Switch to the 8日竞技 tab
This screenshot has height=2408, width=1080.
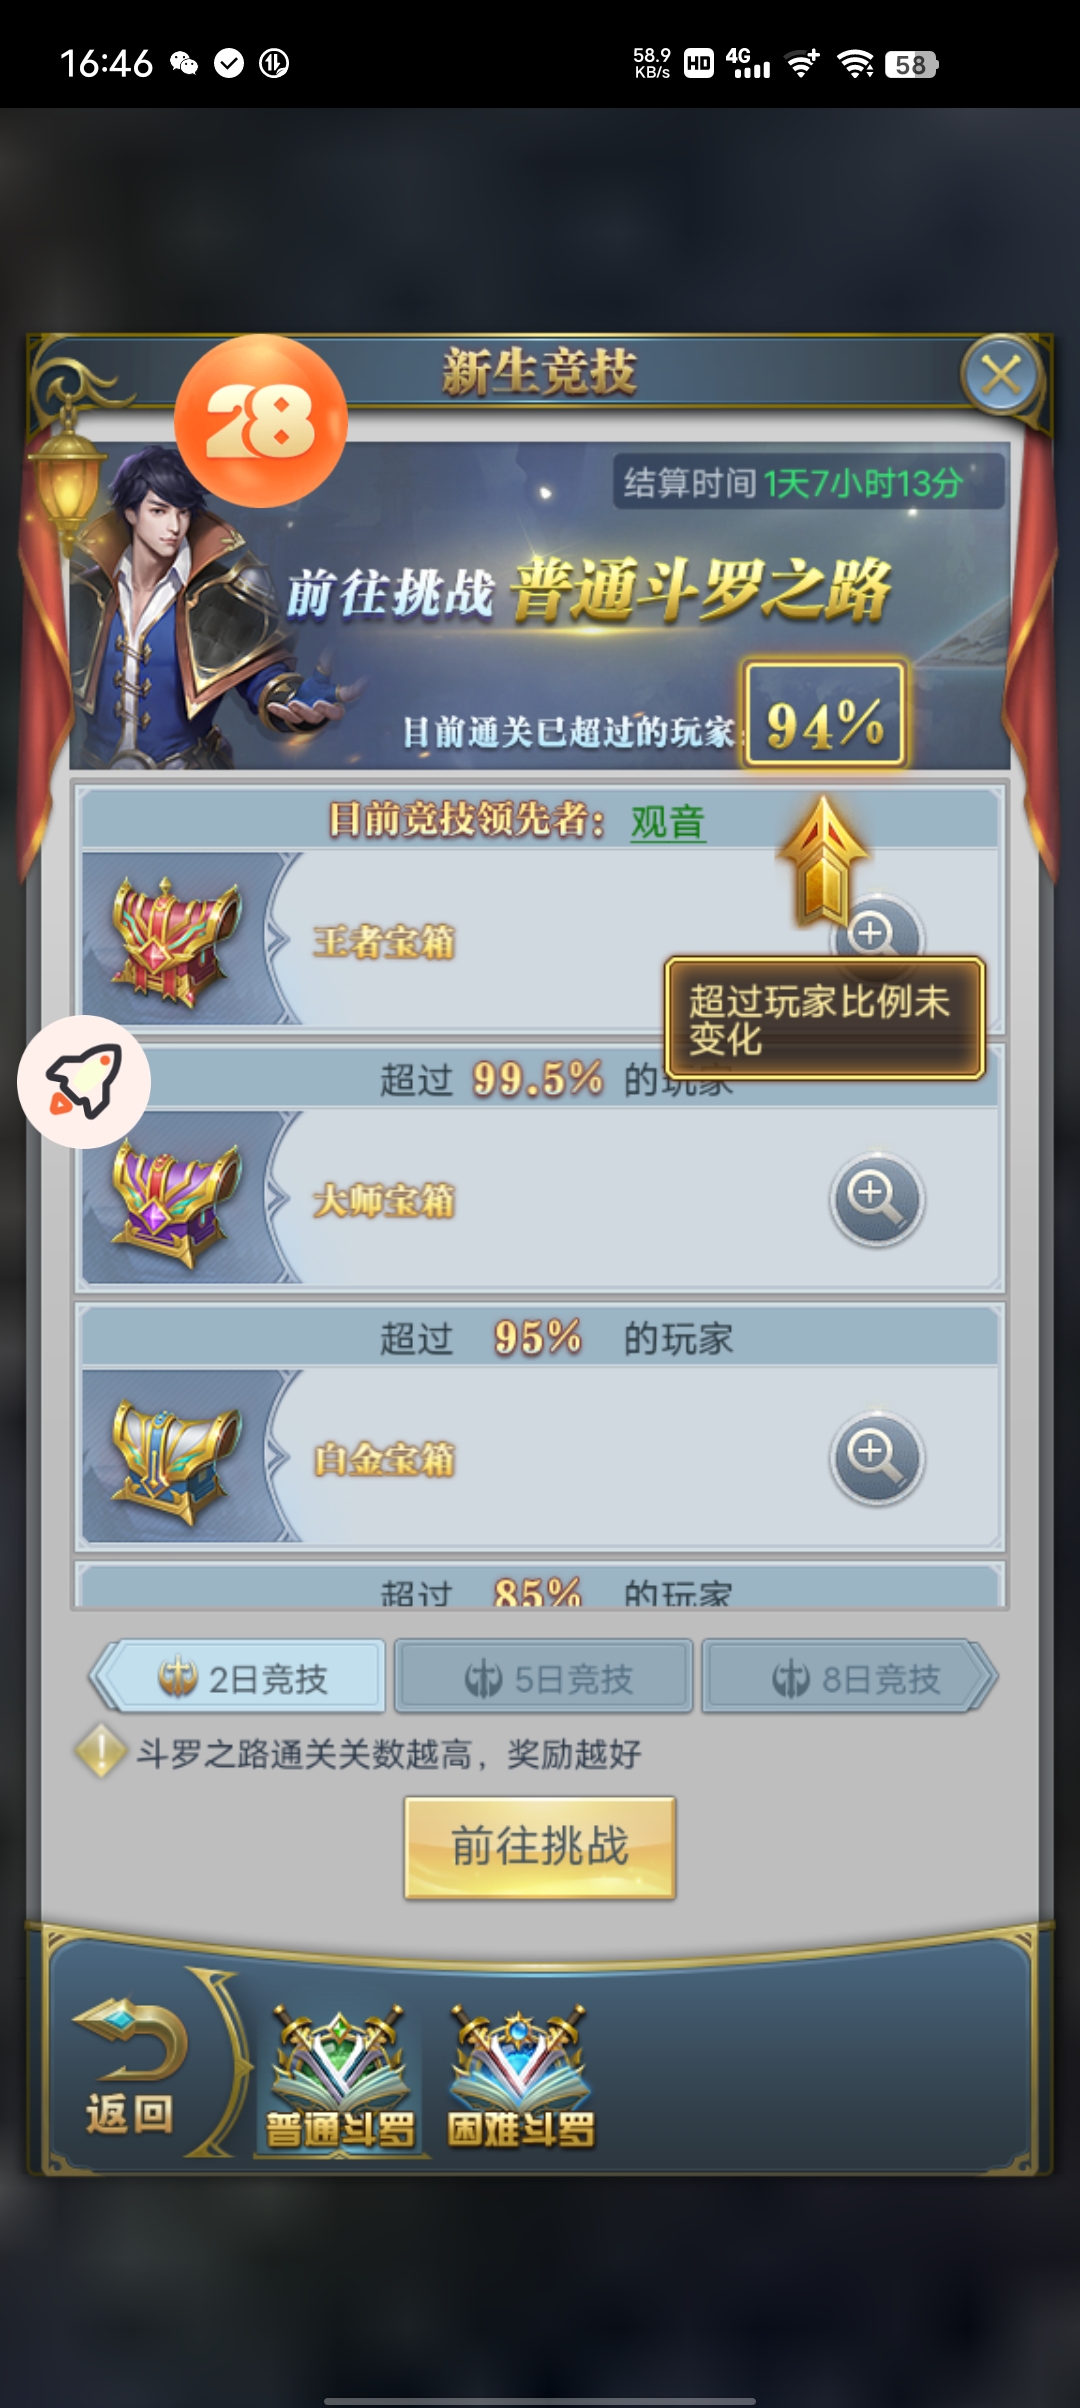[850, 1677]
